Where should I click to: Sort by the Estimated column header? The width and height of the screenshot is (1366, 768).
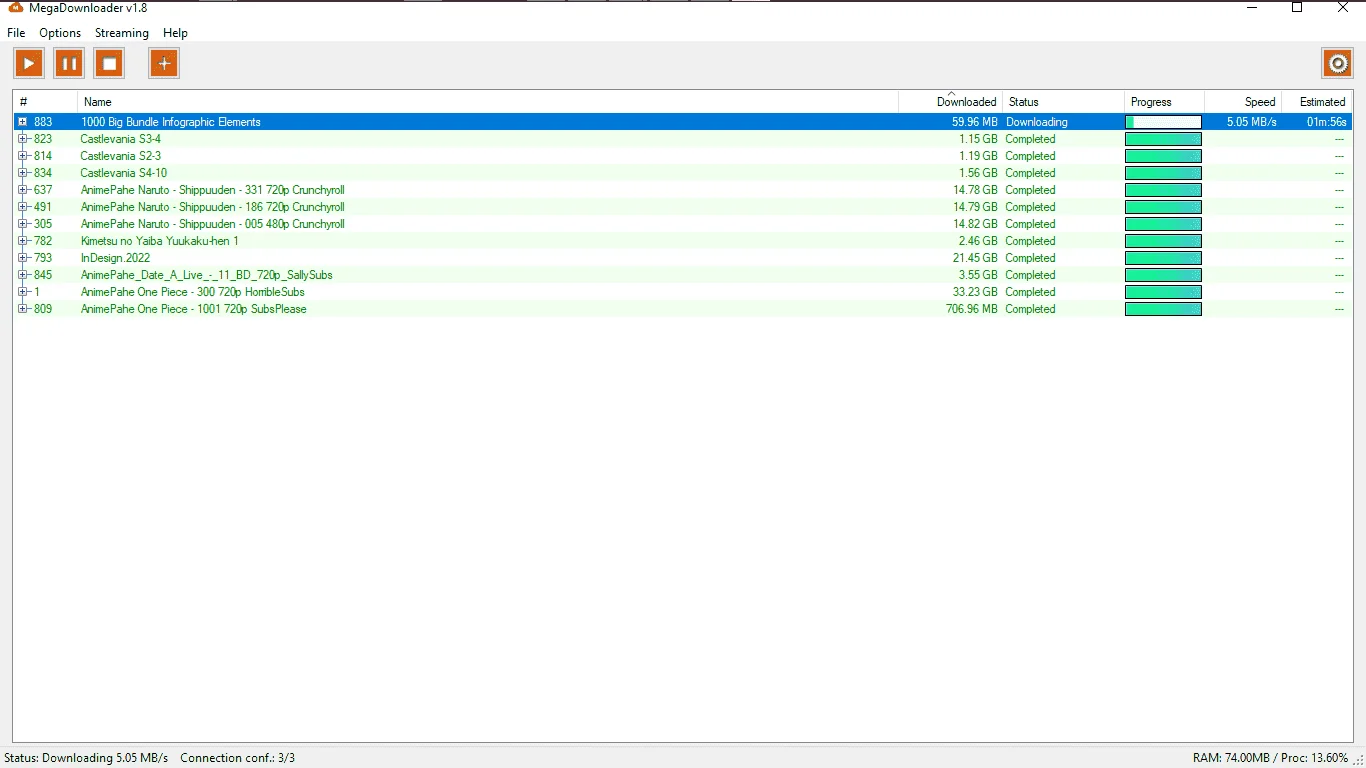[x=1316, y=102]
